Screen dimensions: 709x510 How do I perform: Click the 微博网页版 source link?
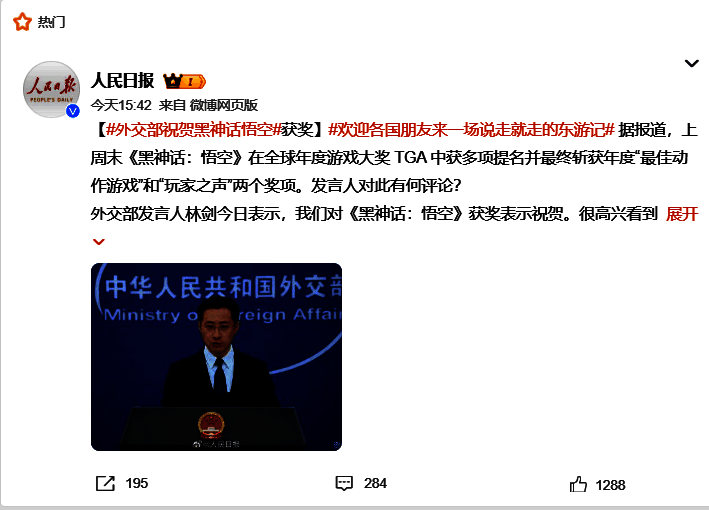[224, 105]
